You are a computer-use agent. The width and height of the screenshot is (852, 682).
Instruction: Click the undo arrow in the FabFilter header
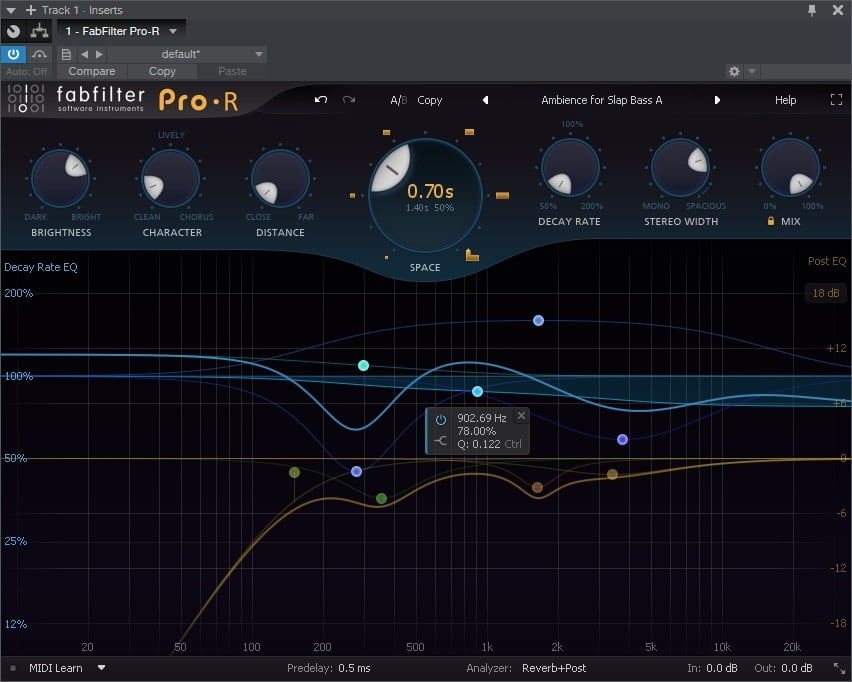pyautogui.click(x=321, y=99)
